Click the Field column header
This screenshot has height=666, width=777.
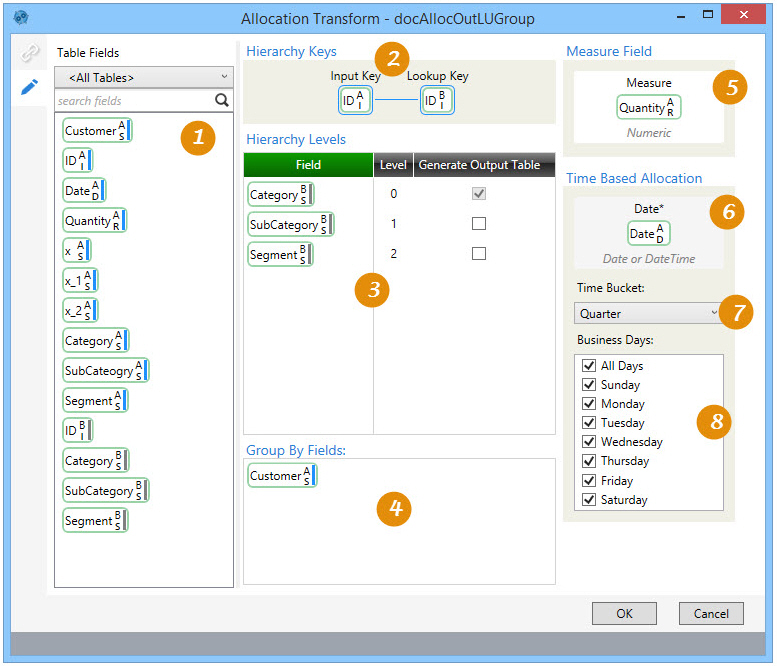308,165
